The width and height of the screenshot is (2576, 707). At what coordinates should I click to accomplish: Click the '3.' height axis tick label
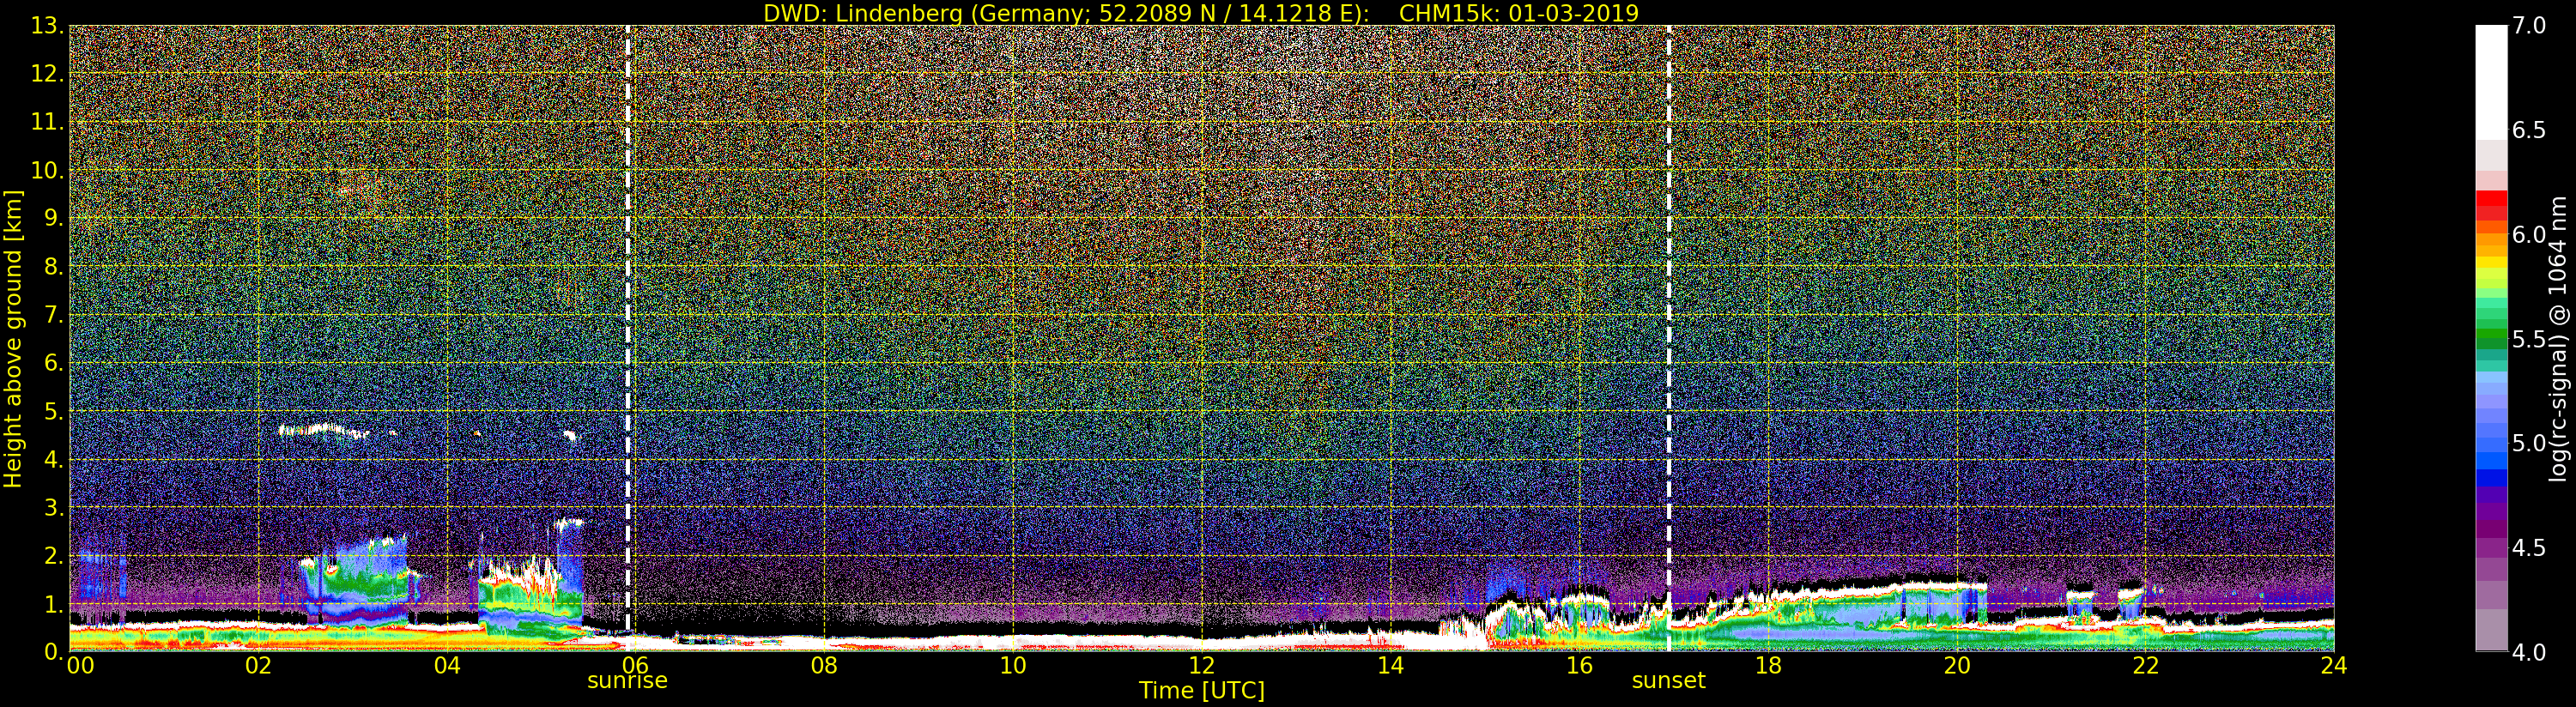pyautogui.click(x=53, y=508)
